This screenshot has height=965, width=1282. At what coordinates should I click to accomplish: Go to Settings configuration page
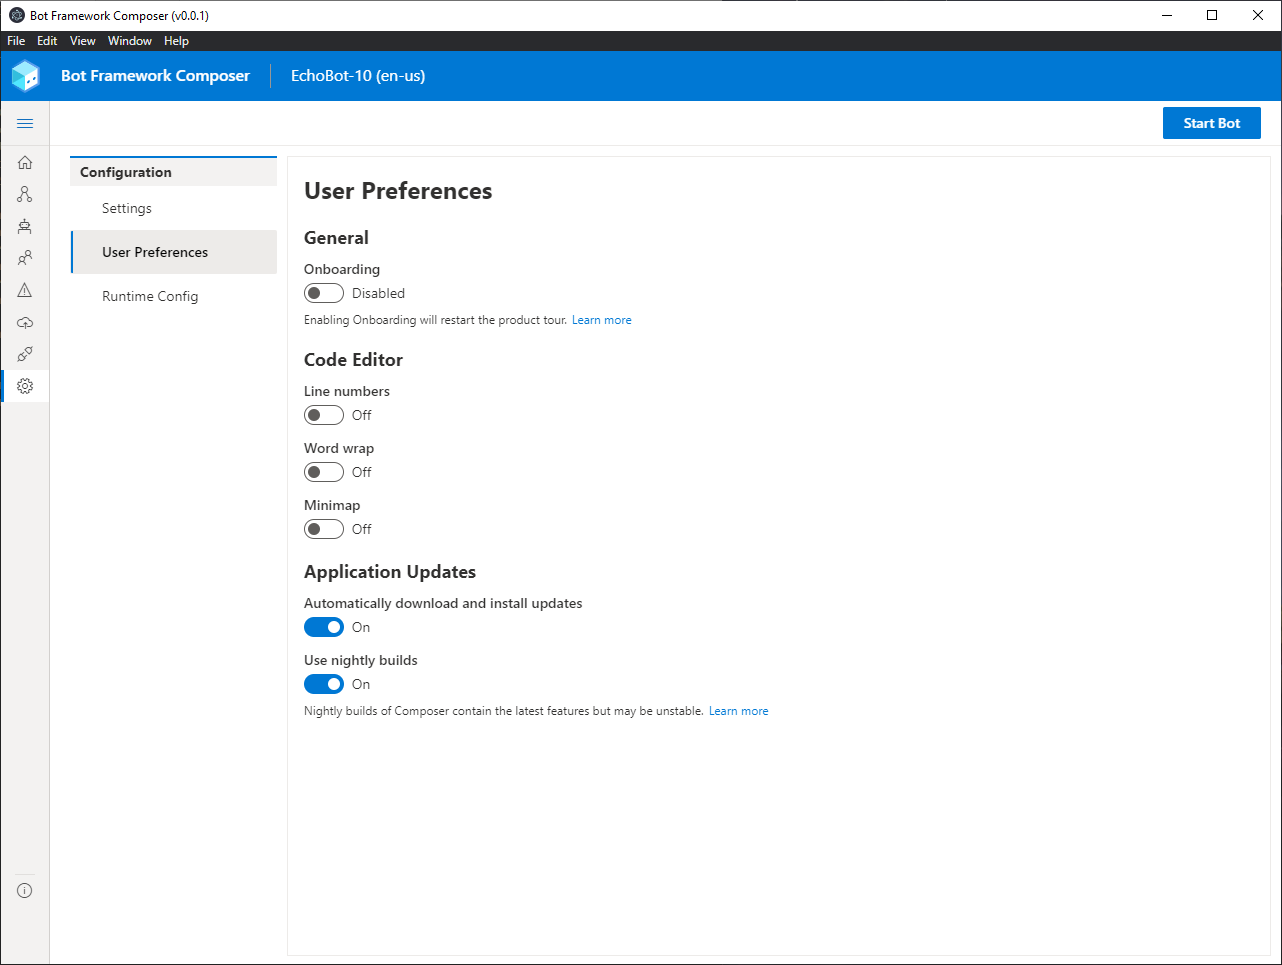(x=174, y=208)
